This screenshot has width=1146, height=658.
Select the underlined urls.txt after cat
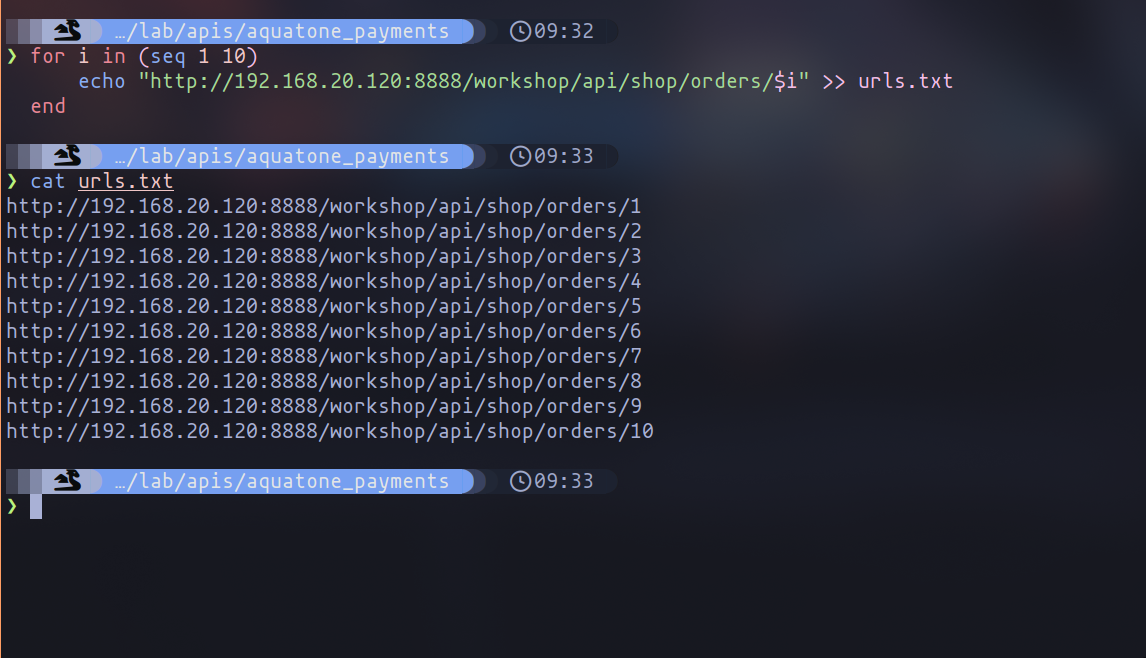[x=125, y=181]
